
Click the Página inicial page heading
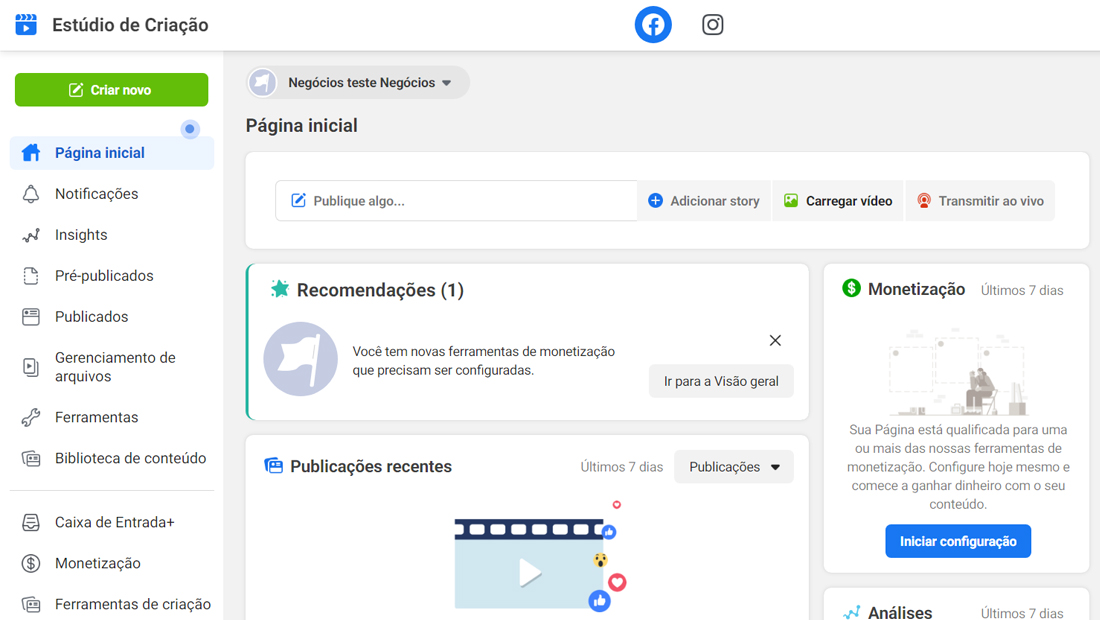click(x=302, y=126)
